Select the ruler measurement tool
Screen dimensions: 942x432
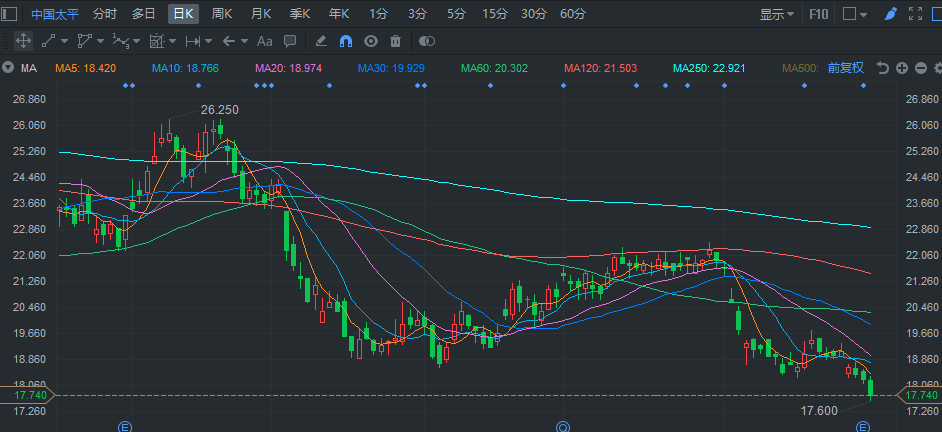(157, 41)
